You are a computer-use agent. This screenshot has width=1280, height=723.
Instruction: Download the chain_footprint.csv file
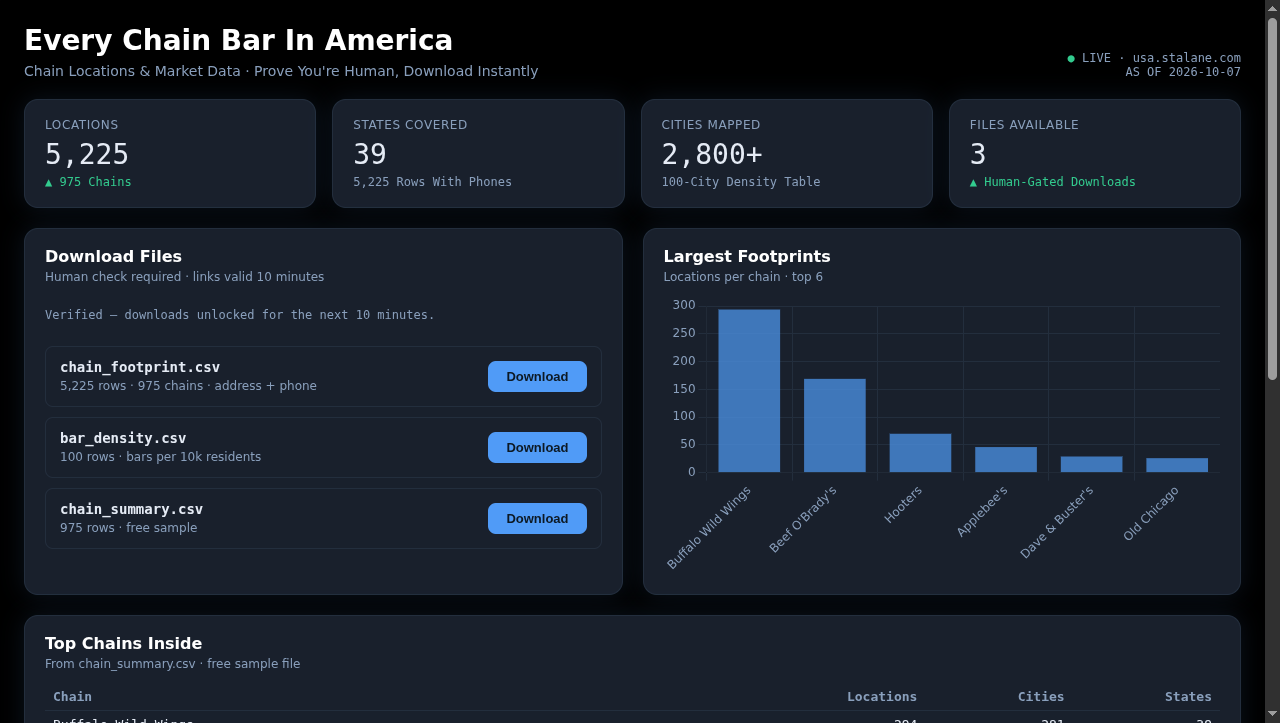[x=537, y=376]
